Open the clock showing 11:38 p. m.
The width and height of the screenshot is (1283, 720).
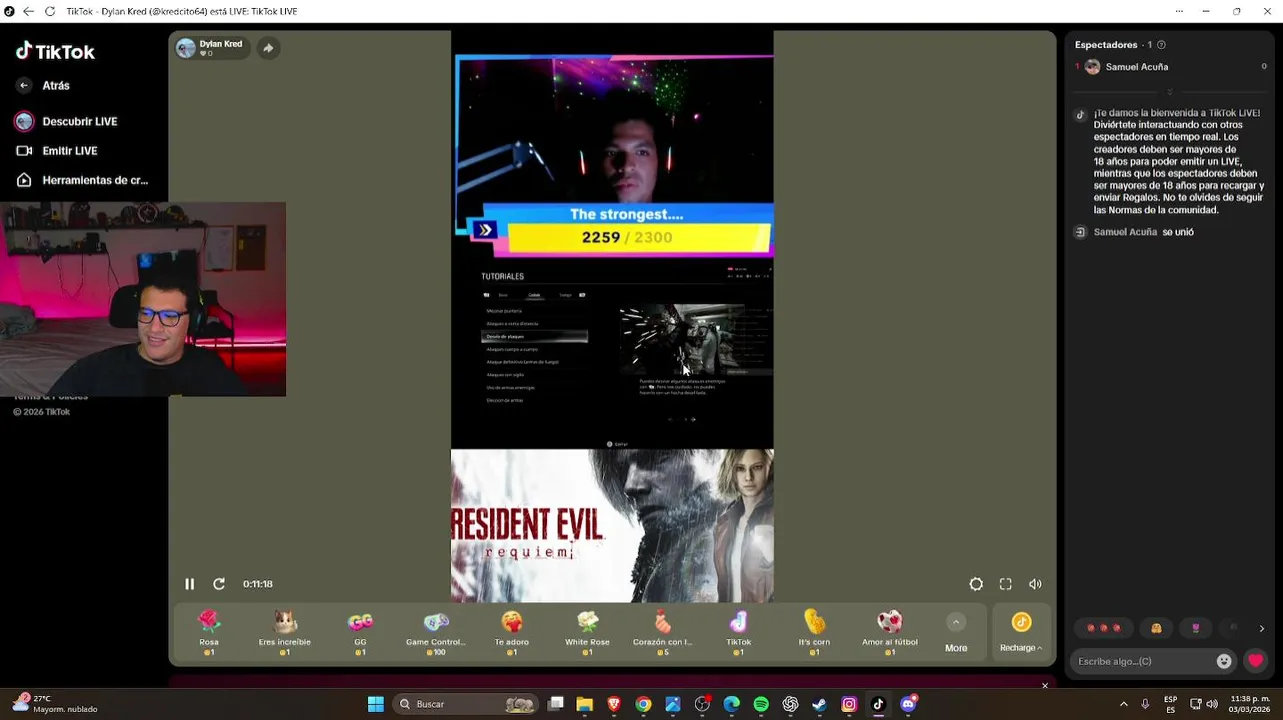pyautogui.click(x=1249, y=704)
